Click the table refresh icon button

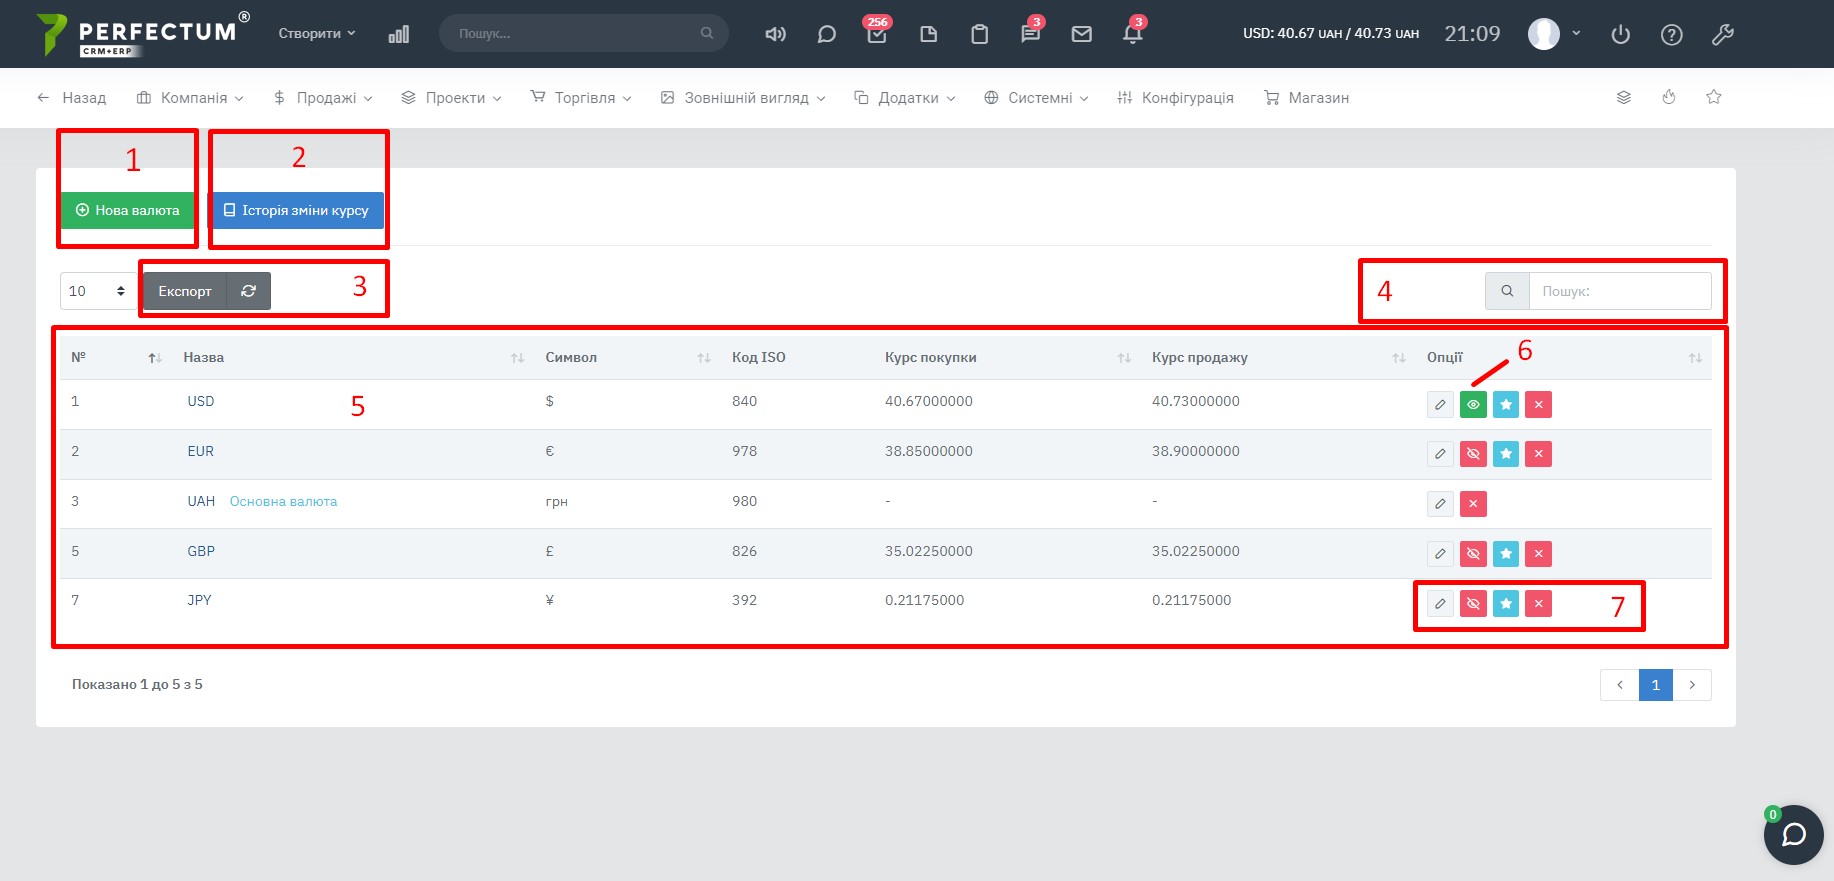(249, 291)
